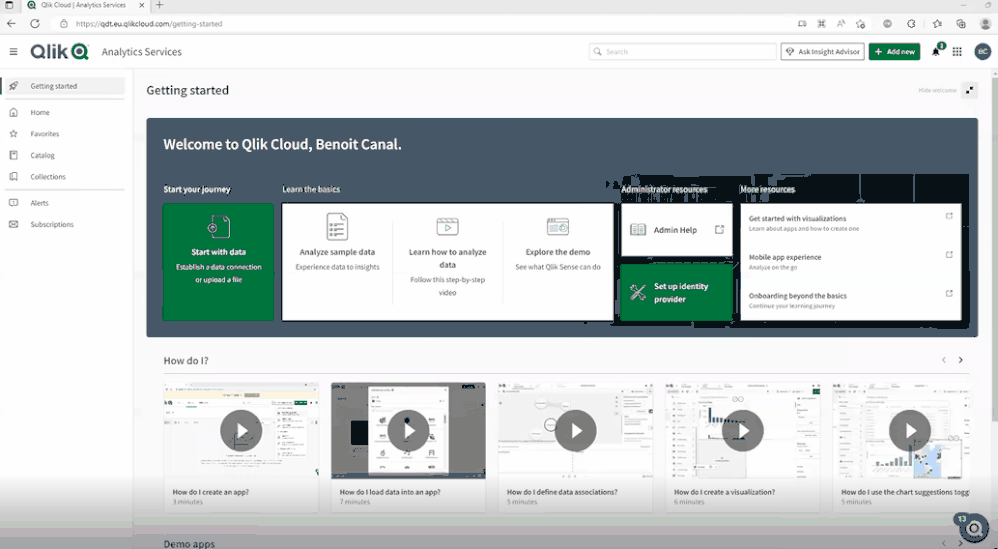Click Set up identity provider tile
The height and width of the screenshot is (549, 998).
676,293
